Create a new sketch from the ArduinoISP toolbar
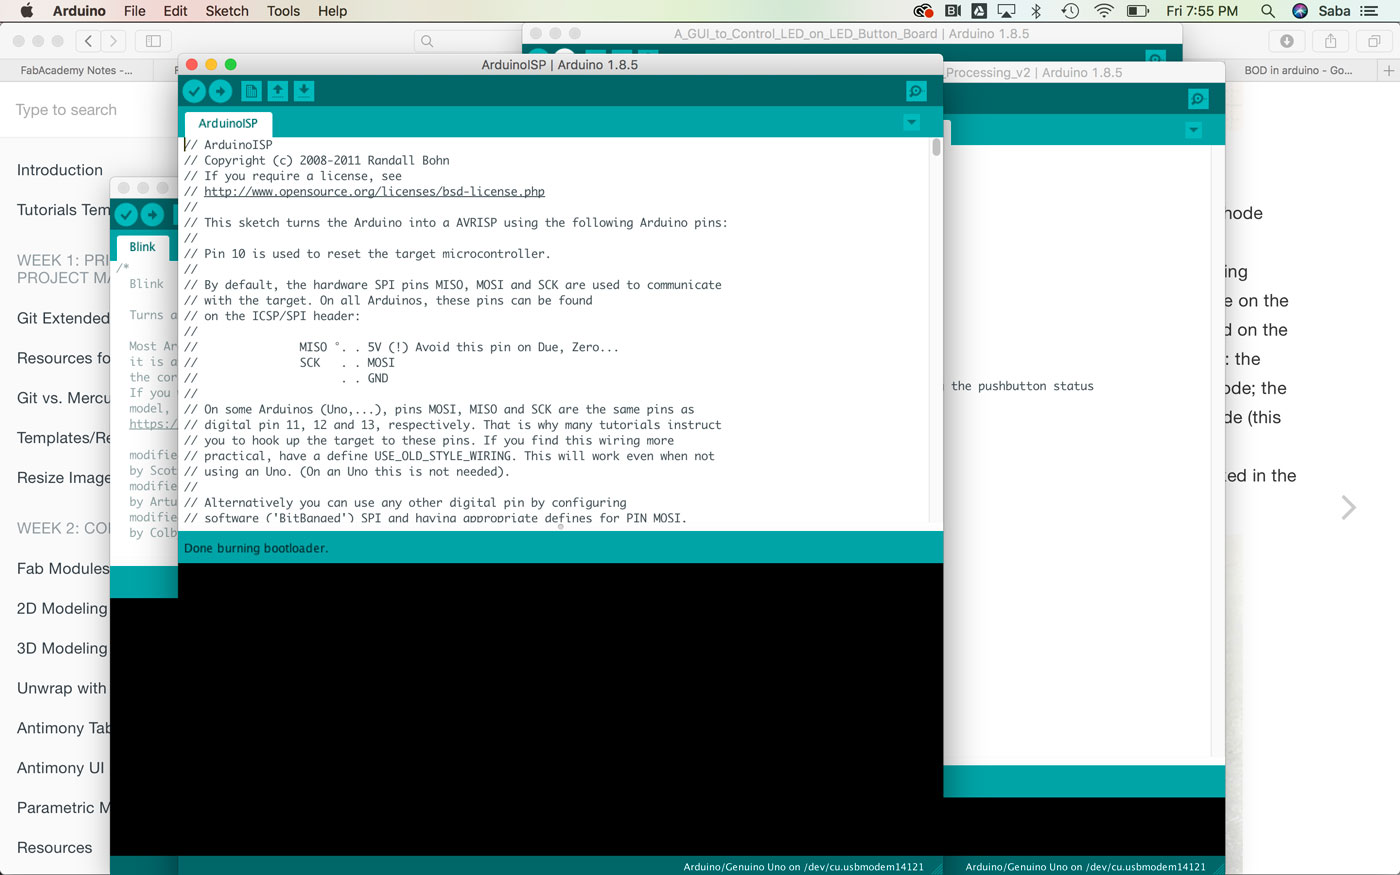Screen dimensions: 1400x875 point(252,91)
